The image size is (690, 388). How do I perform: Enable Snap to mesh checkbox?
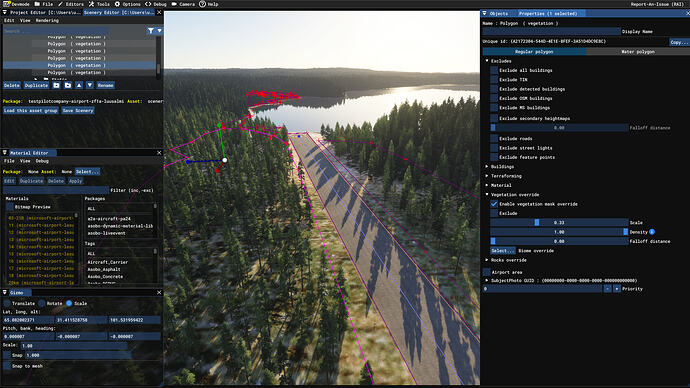(7, 366)
